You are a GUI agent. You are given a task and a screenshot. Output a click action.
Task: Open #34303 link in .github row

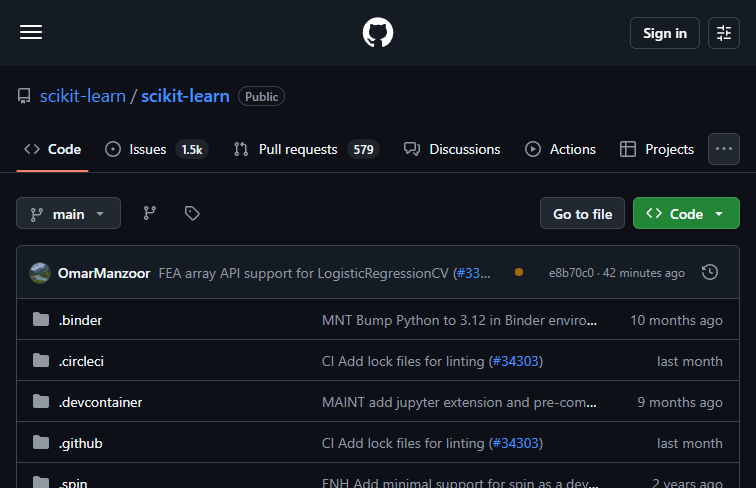tap(515, 443)
